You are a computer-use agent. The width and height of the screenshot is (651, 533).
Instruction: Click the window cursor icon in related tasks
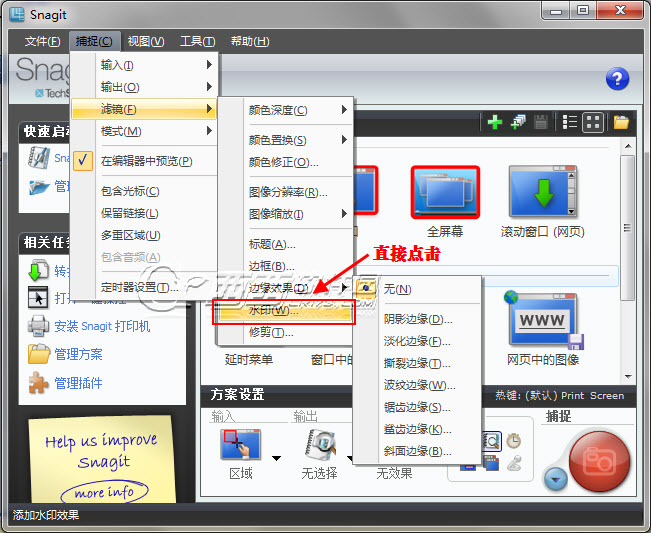coord(38,297)
